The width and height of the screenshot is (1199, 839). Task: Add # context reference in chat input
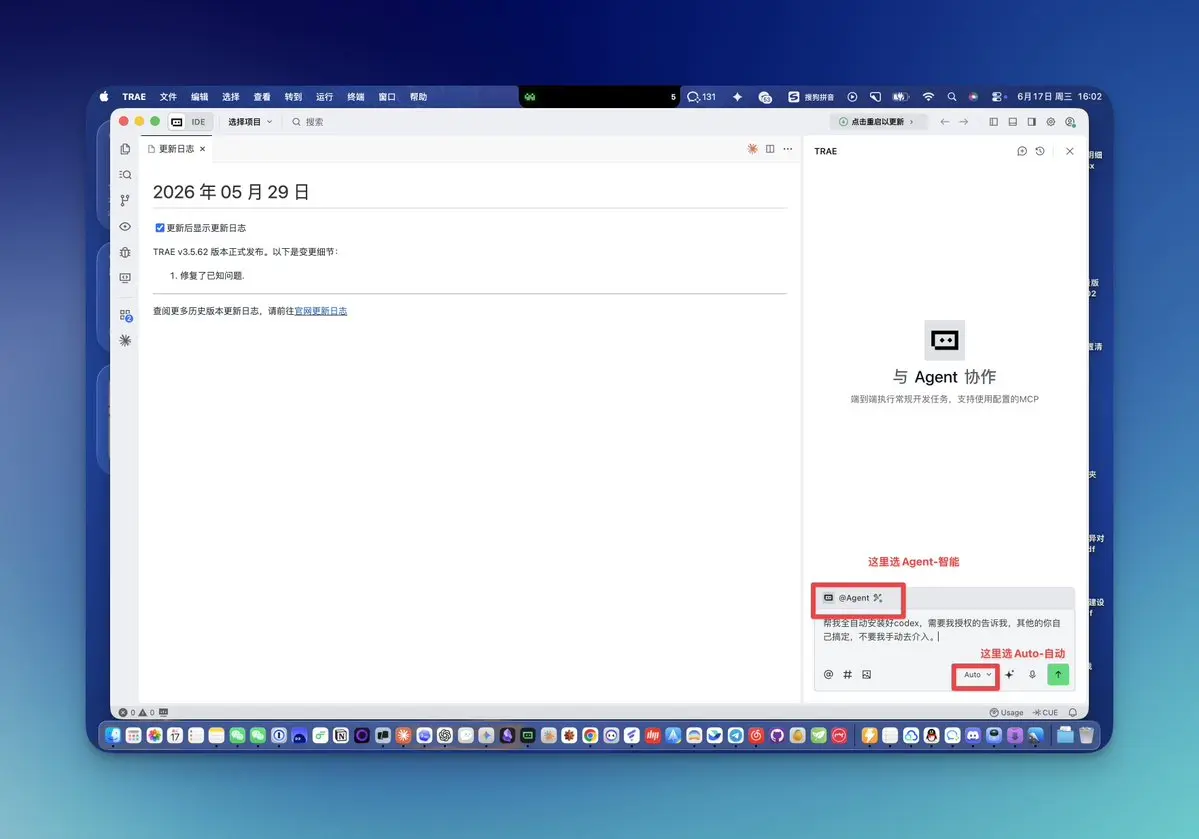coord(847,675)
